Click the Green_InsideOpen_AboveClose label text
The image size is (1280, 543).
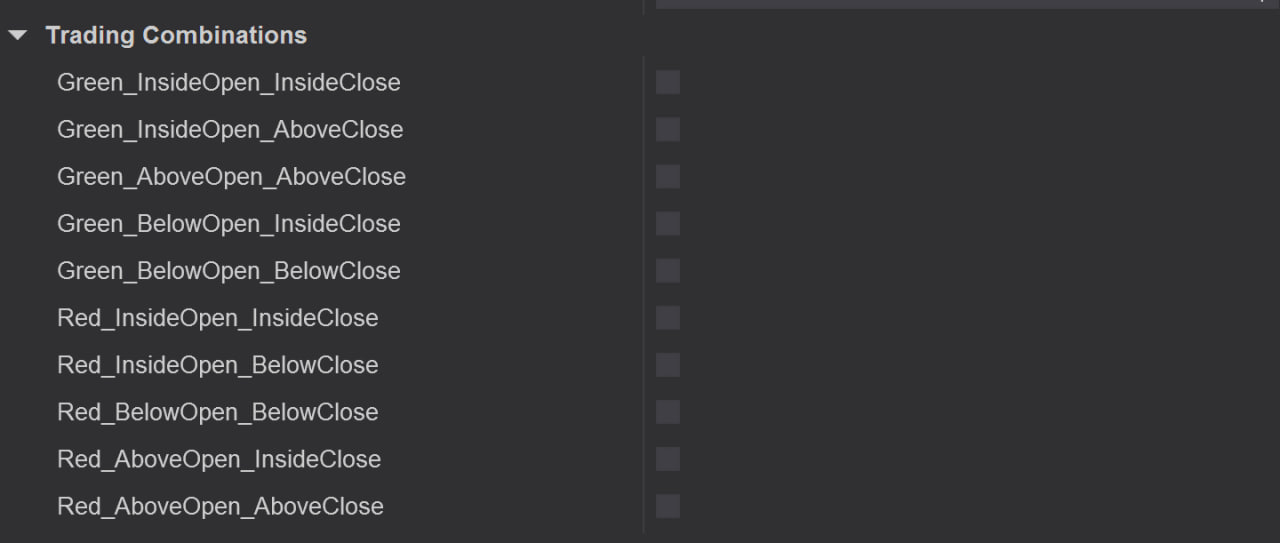click(x=230, y=130)
